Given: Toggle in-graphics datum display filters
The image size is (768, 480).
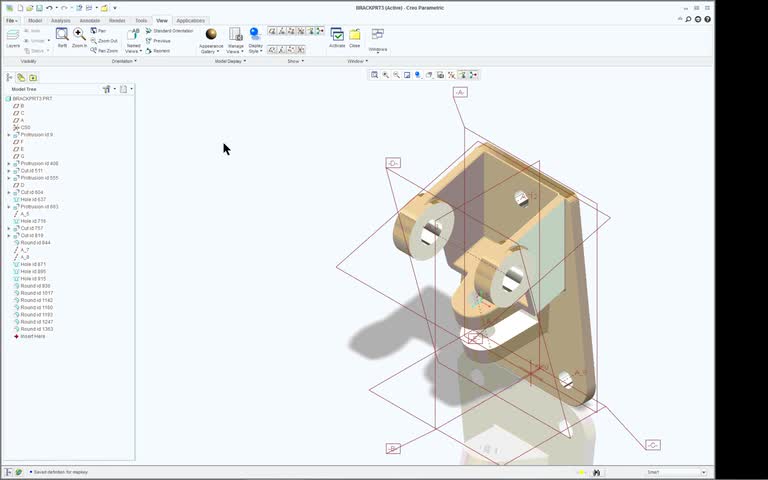Looking at the screenshot, I should coord(452,75).
